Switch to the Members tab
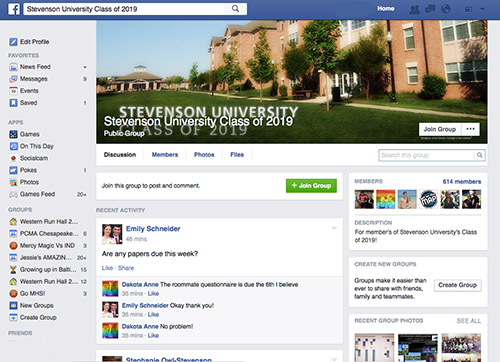Image resolution: width=500 pixels, height=362 pixels. [x=165, y=155]
